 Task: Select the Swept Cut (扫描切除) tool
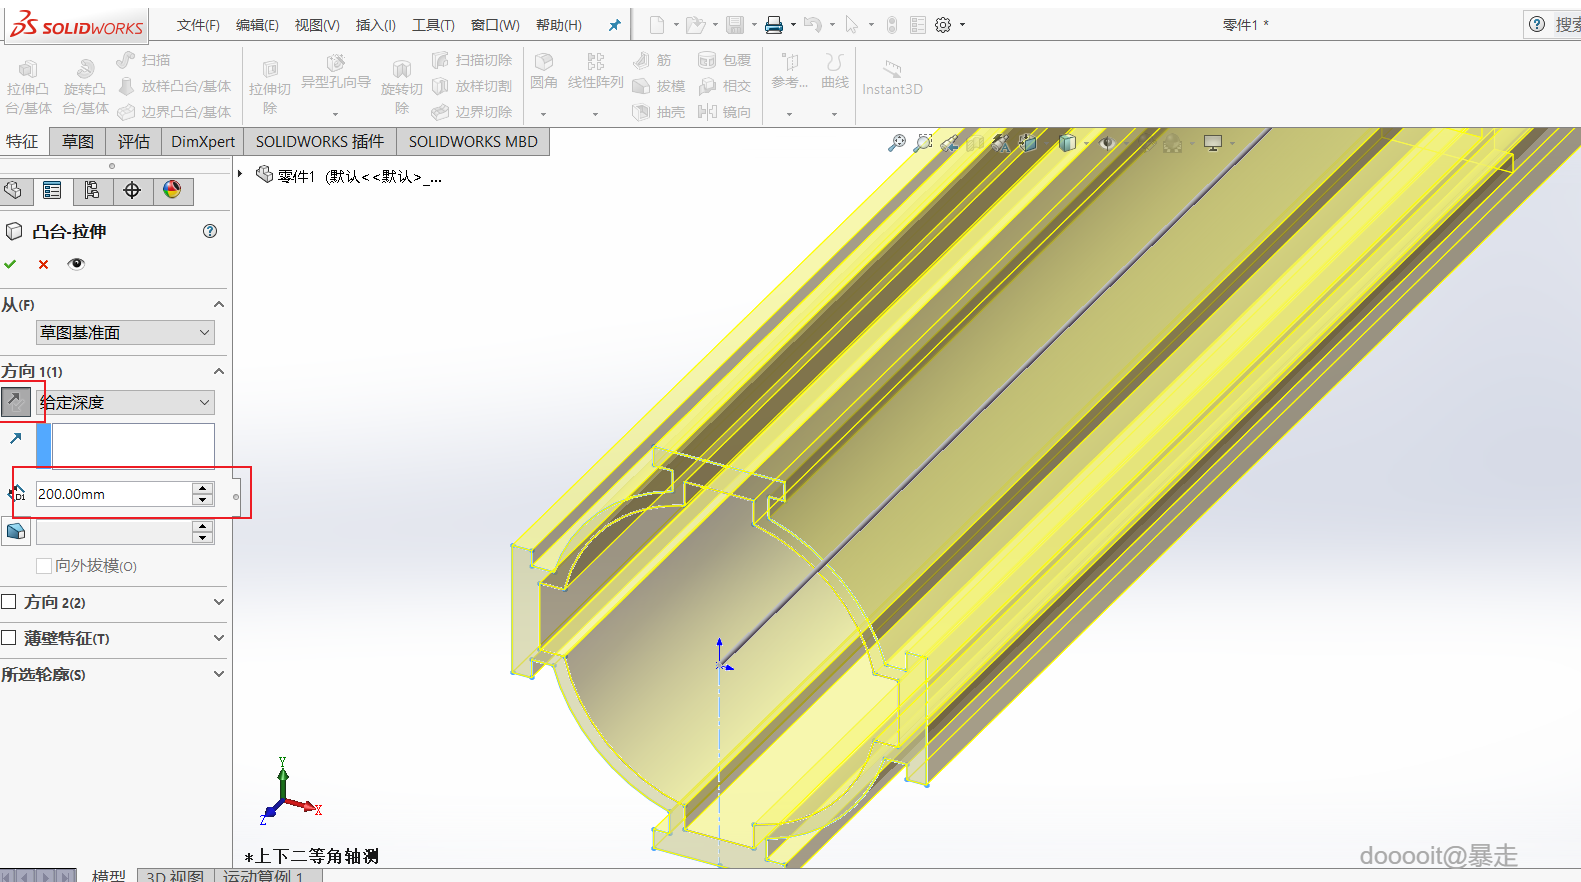tap(472, 60)
